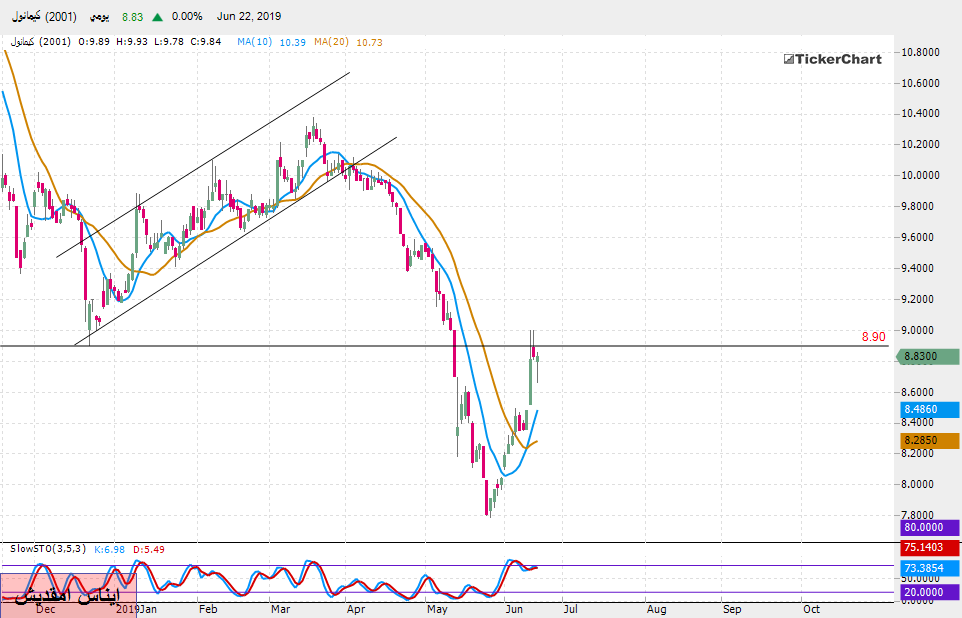Viewport: 962px width, 618px height.
Task: Open the SlowSTO(3,5,3) indicator label
Action: (x=47, y=549)
